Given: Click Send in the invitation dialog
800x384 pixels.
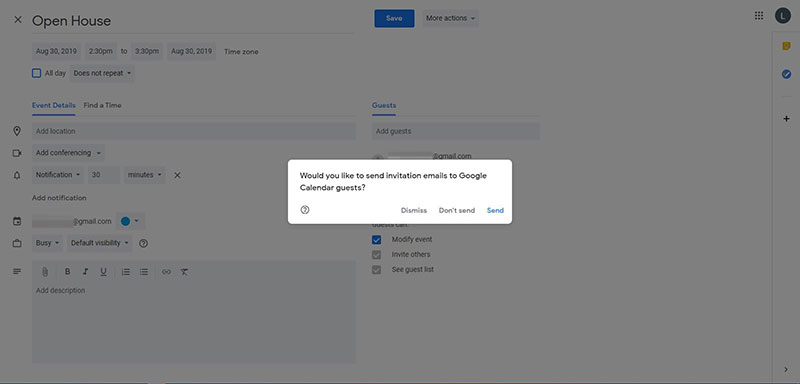Looking at the screenshot, I should click(x=495, y=210).
